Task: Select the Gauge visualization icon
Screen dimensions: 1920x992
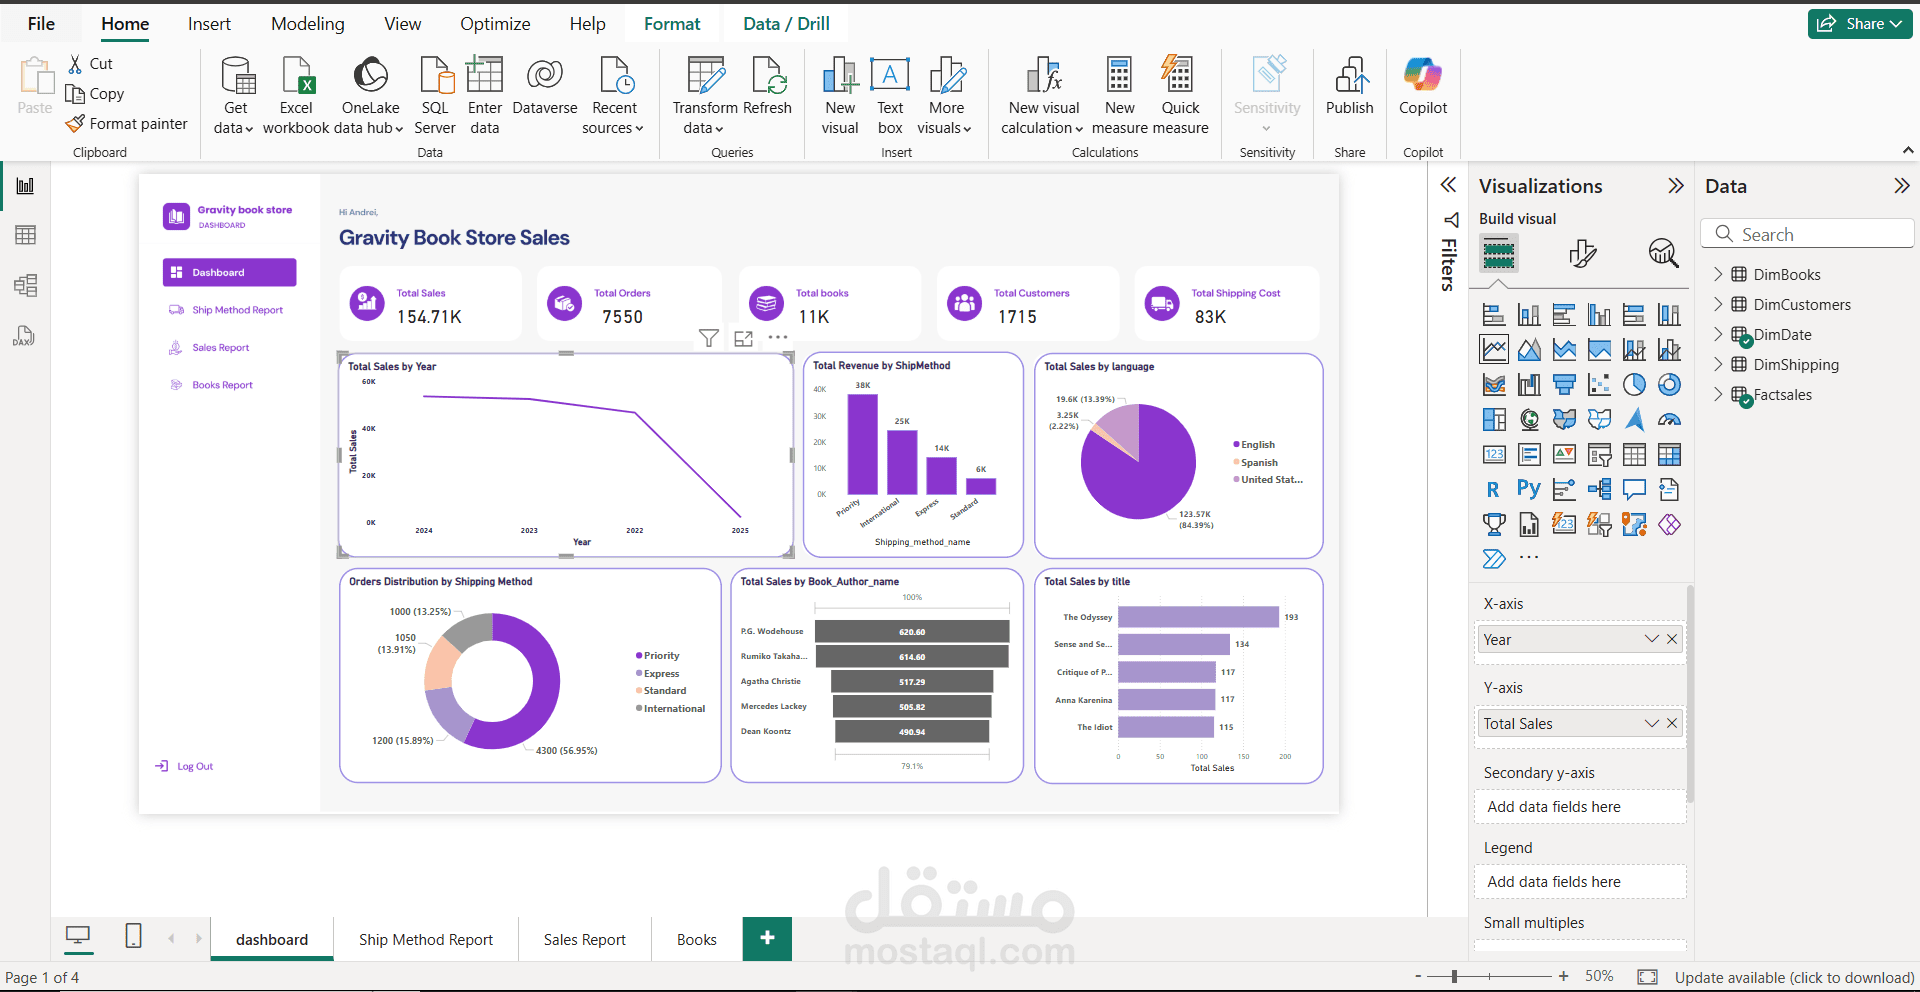Action: [1669, 420]
